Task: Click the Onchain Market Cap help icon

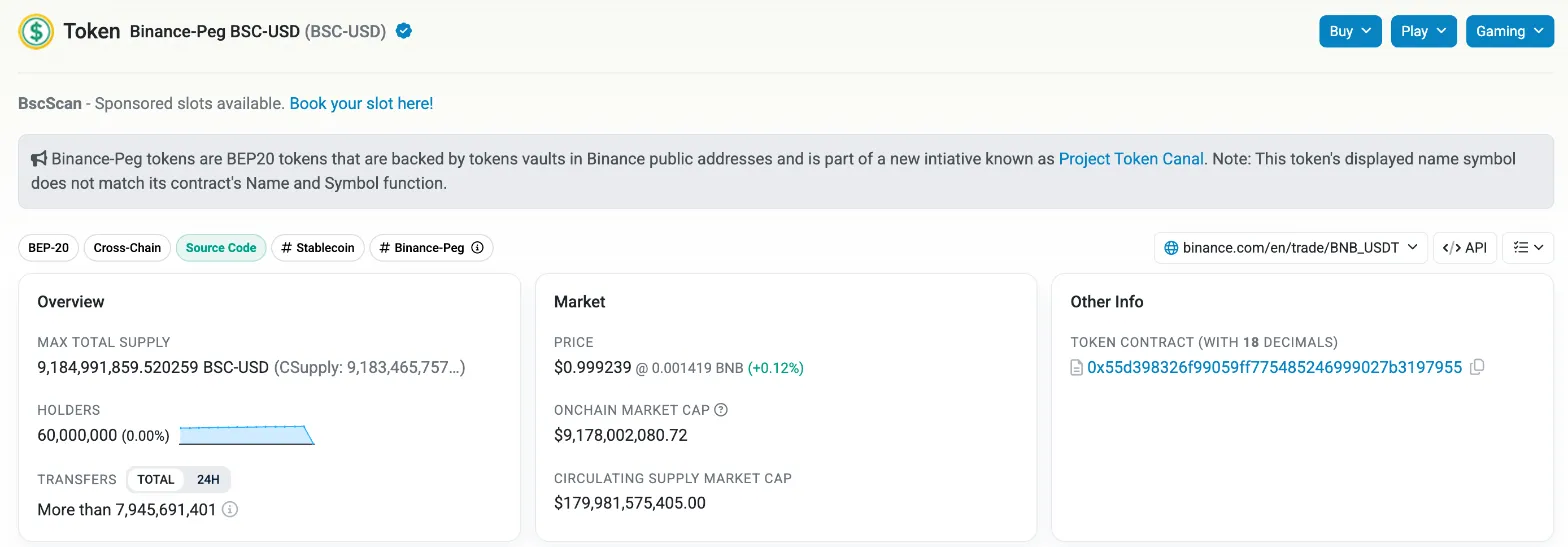Action: pyautogui.click(x=721, y=410)
